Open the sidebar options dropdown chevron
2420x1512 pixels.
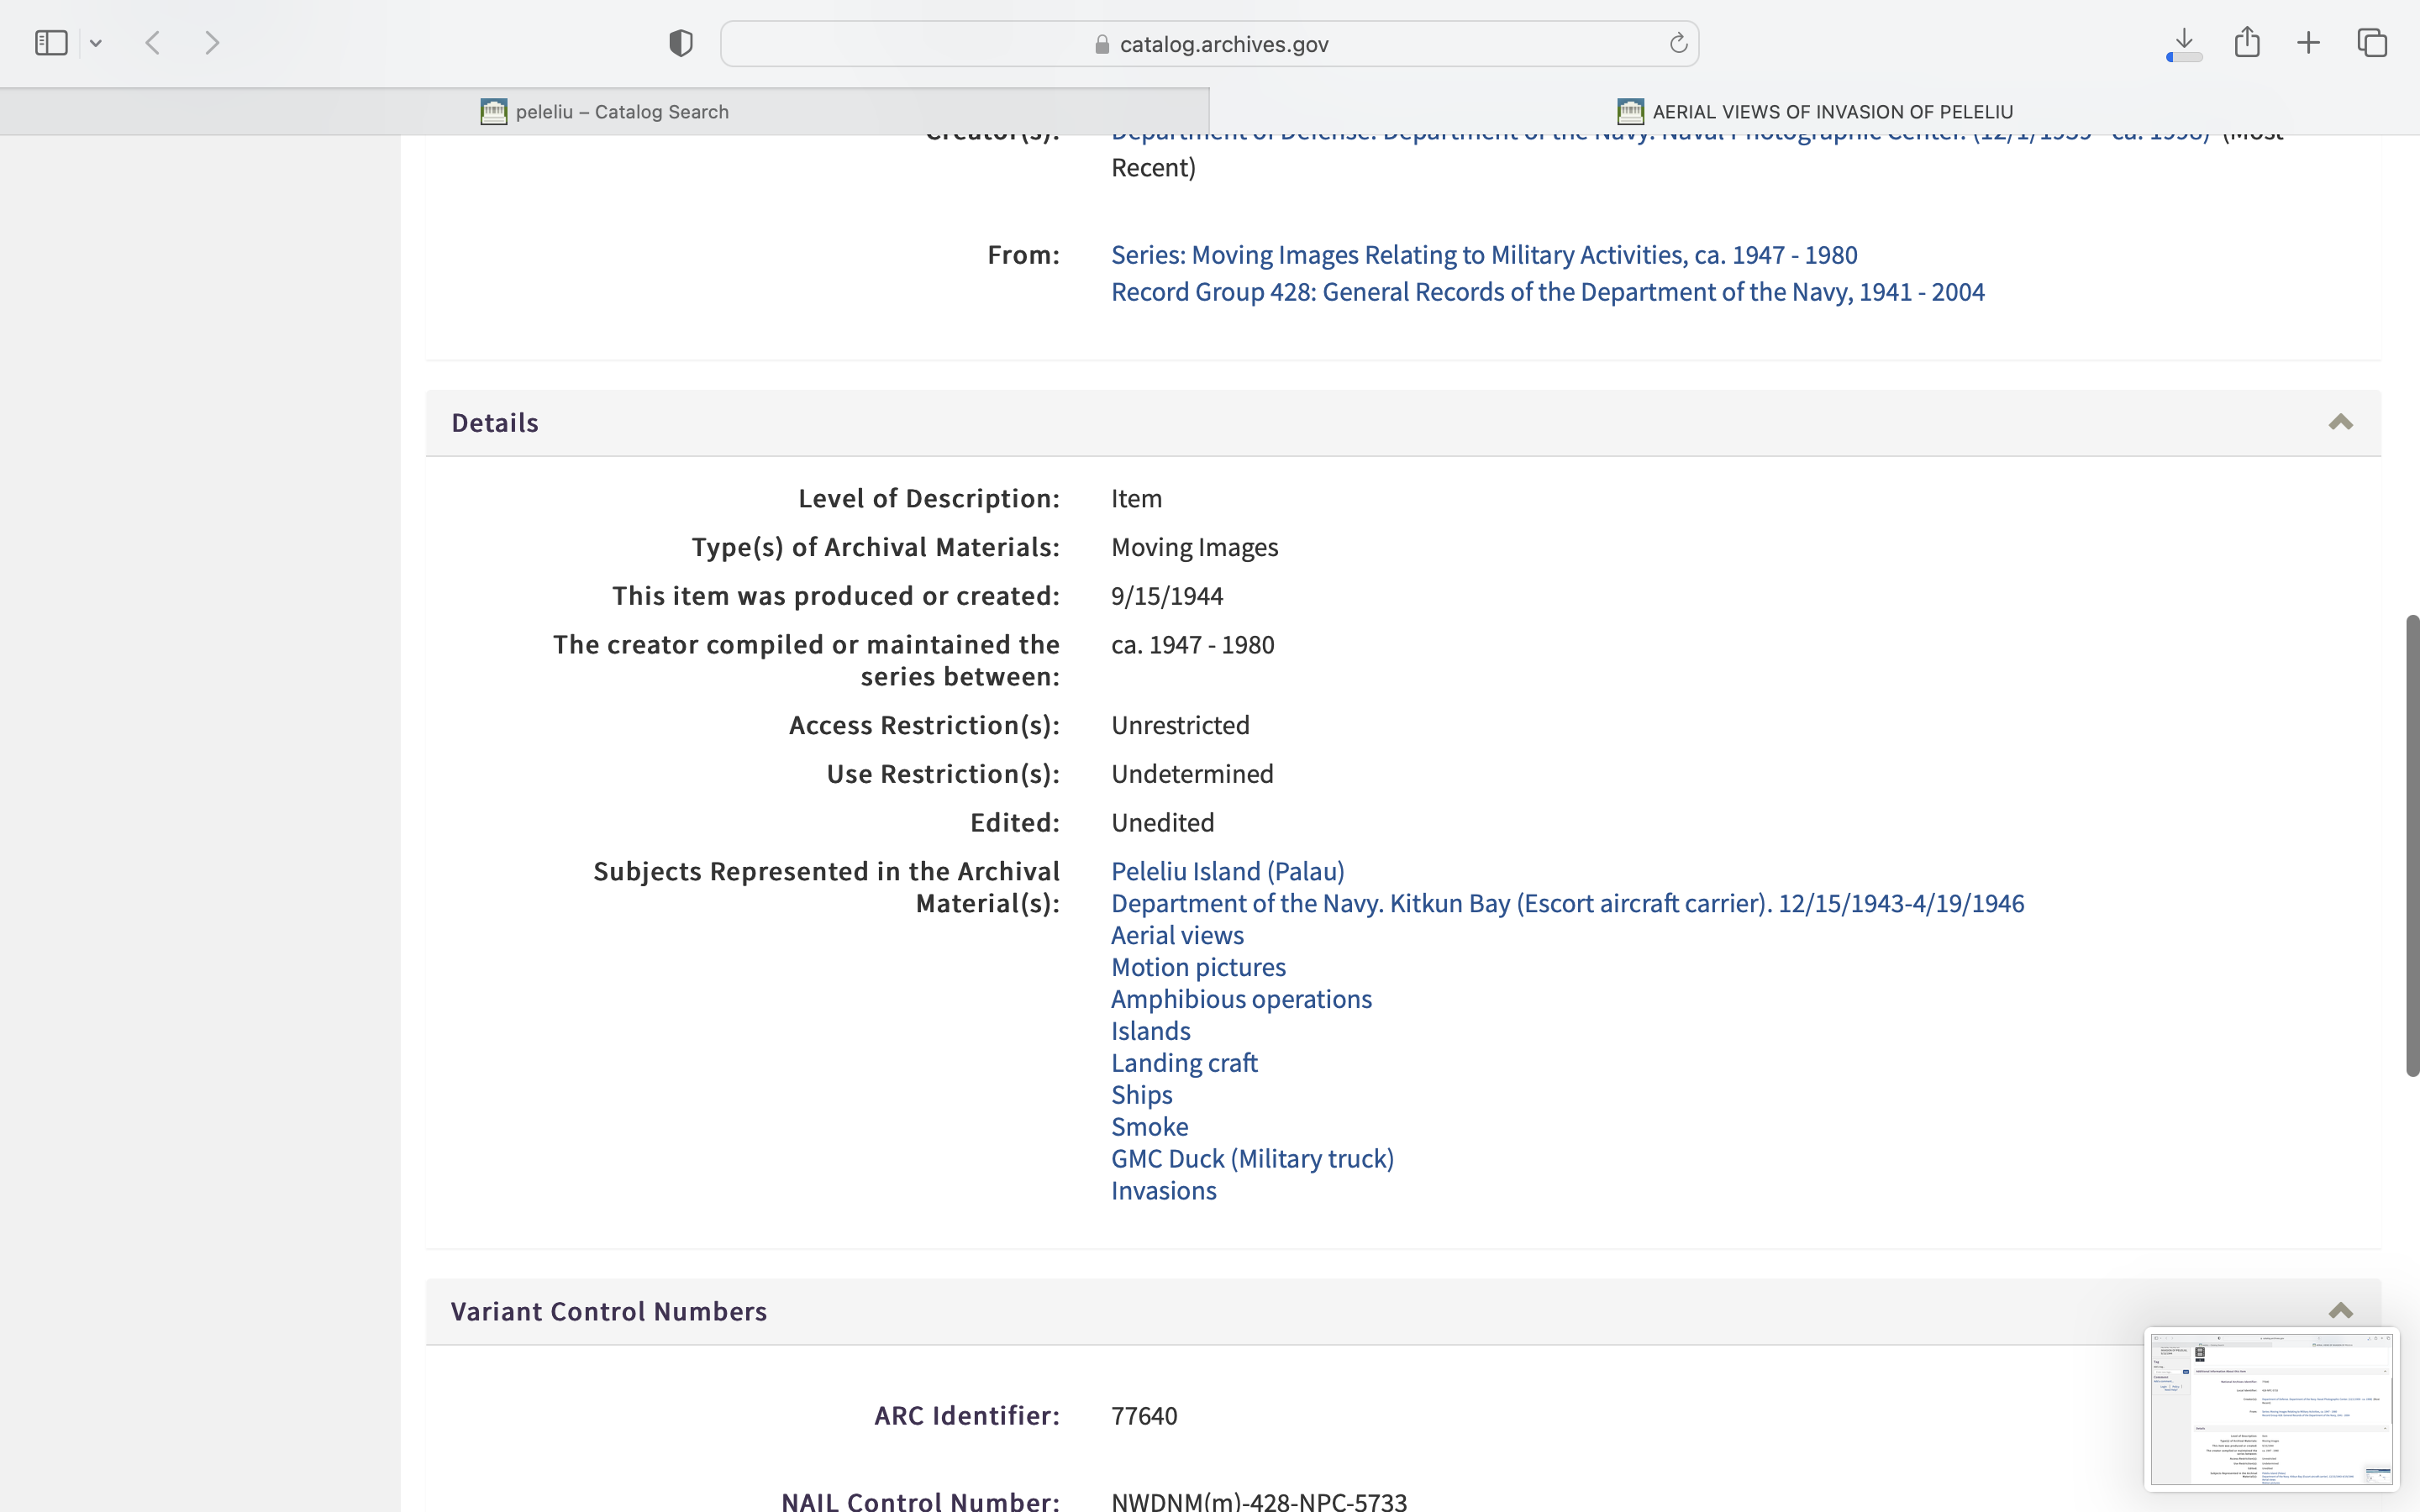tap(96, 43)
